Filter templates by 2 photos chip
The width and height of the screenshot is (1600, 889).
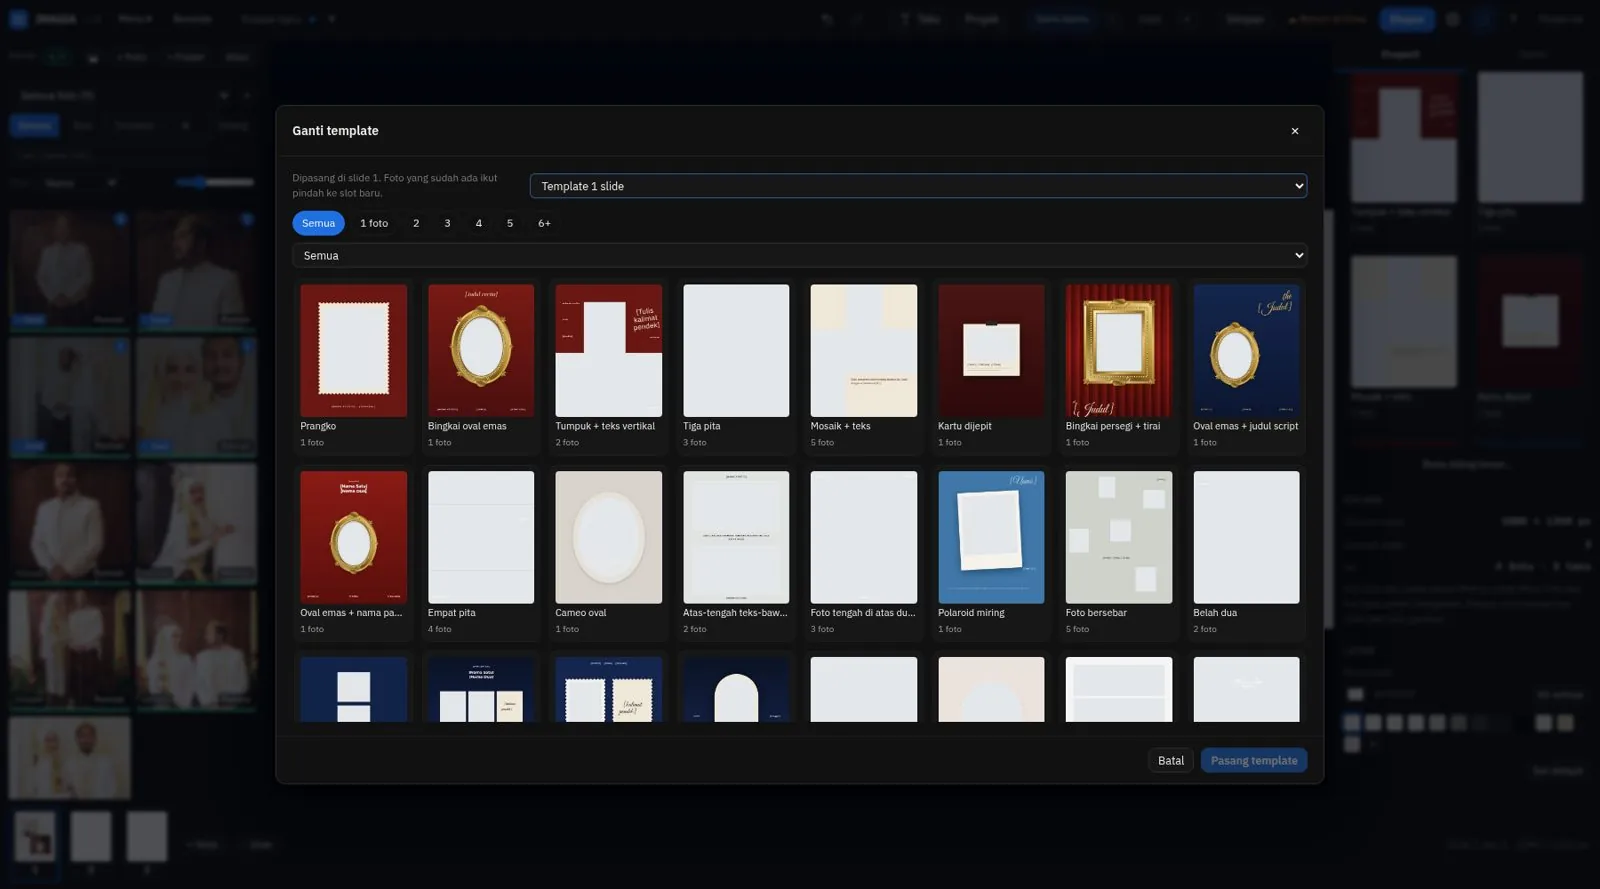(x=416, y=223)
